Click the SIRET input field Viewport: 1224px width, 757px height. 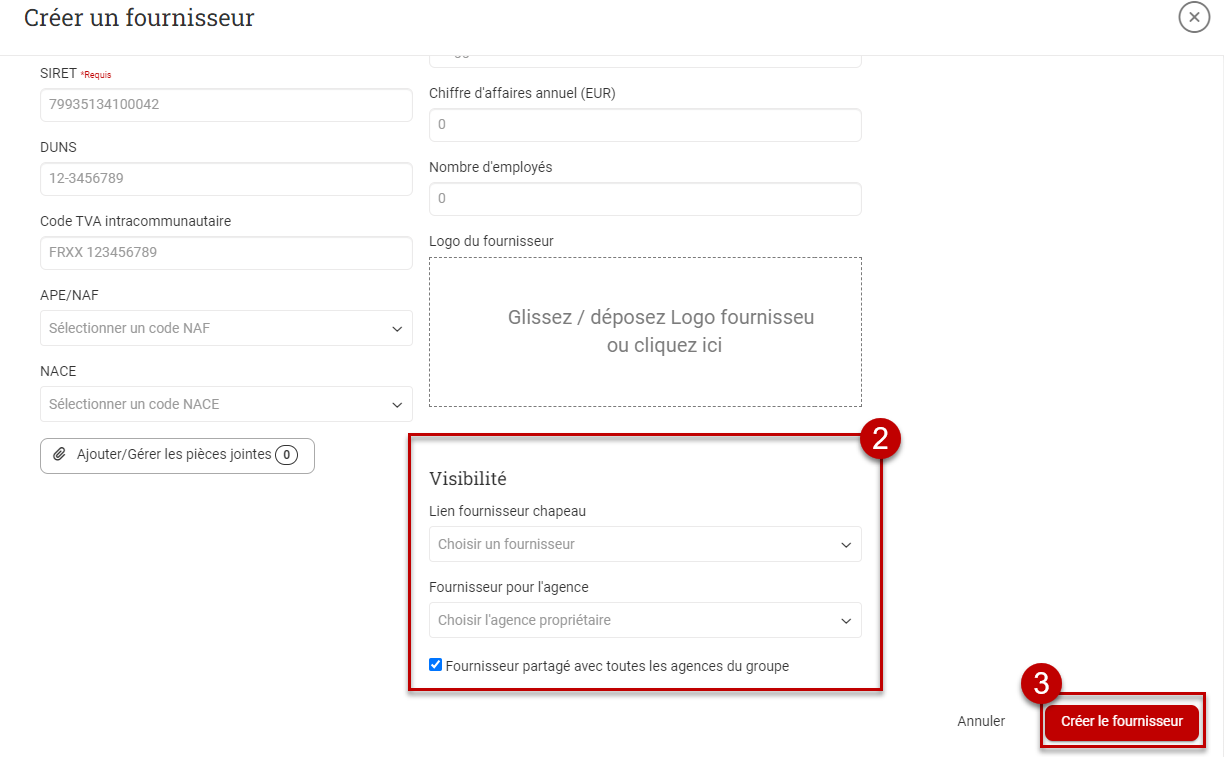(226, 105)
